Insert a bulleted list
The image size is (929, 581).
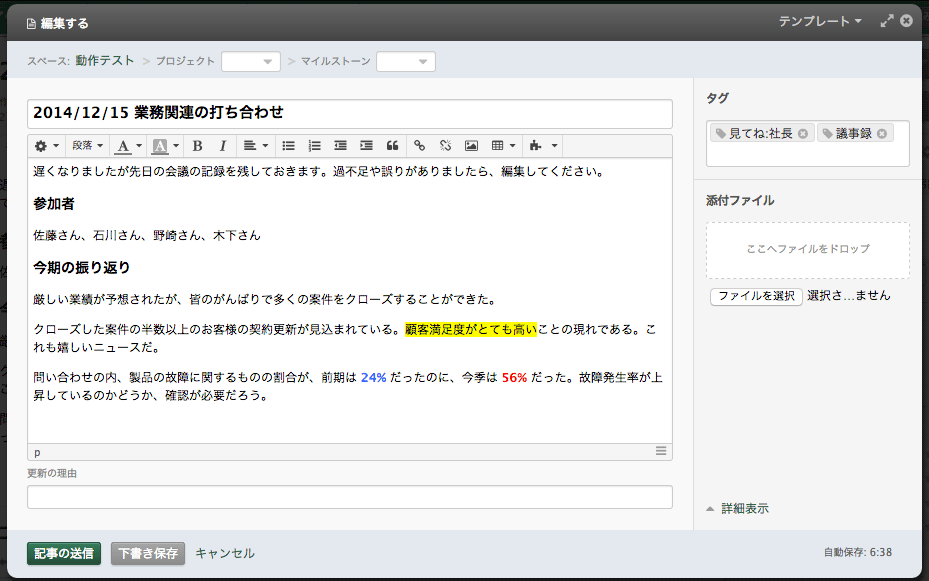point(289,146)
